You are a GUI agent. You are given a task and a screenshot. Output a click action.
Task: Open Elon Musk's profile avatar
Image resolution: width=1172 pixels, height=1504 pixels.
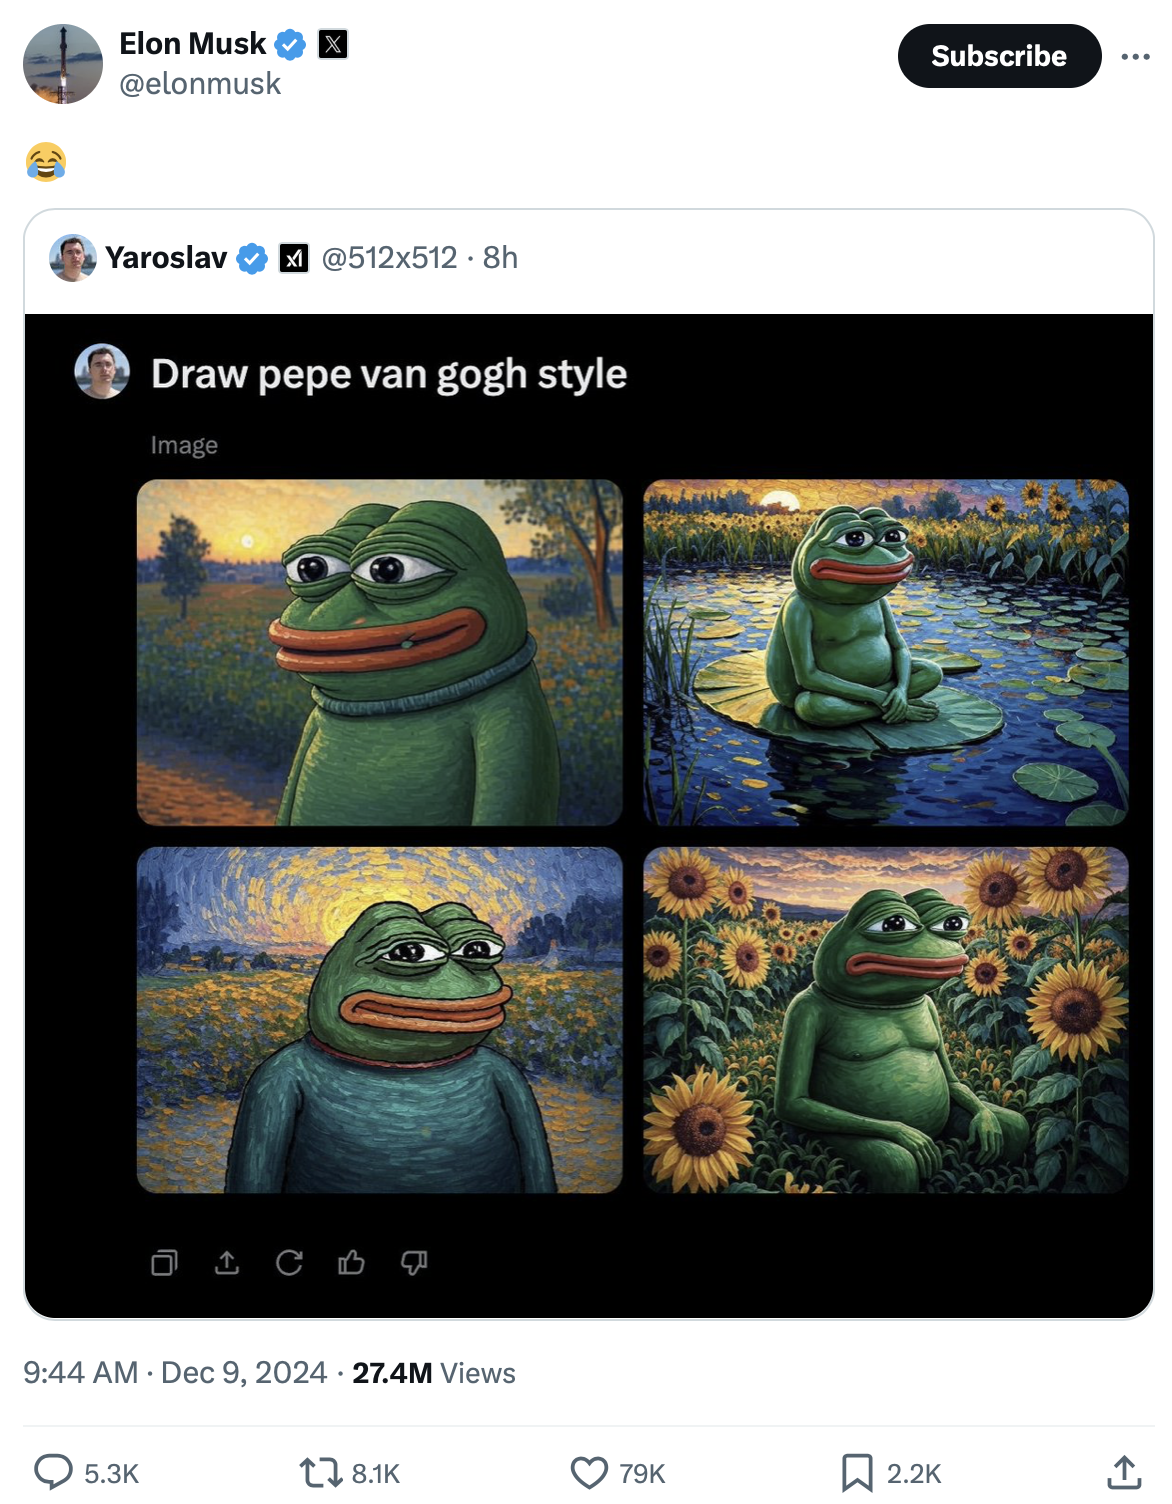coord(63,64)
